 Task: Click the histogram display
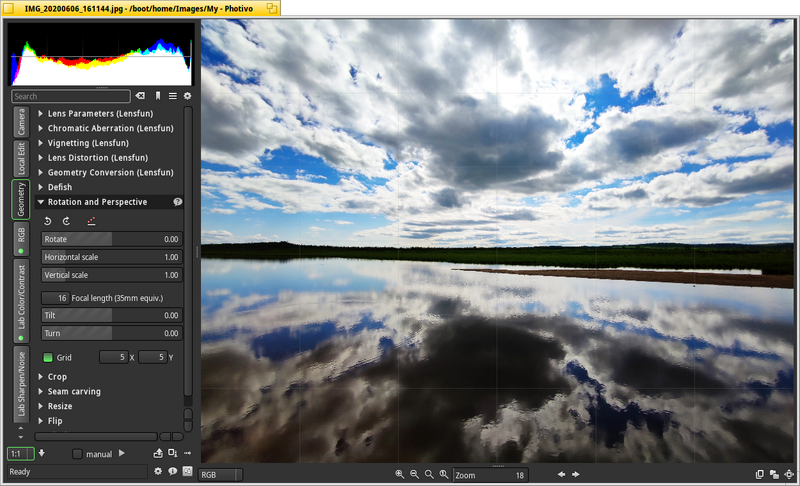[101, 54]
